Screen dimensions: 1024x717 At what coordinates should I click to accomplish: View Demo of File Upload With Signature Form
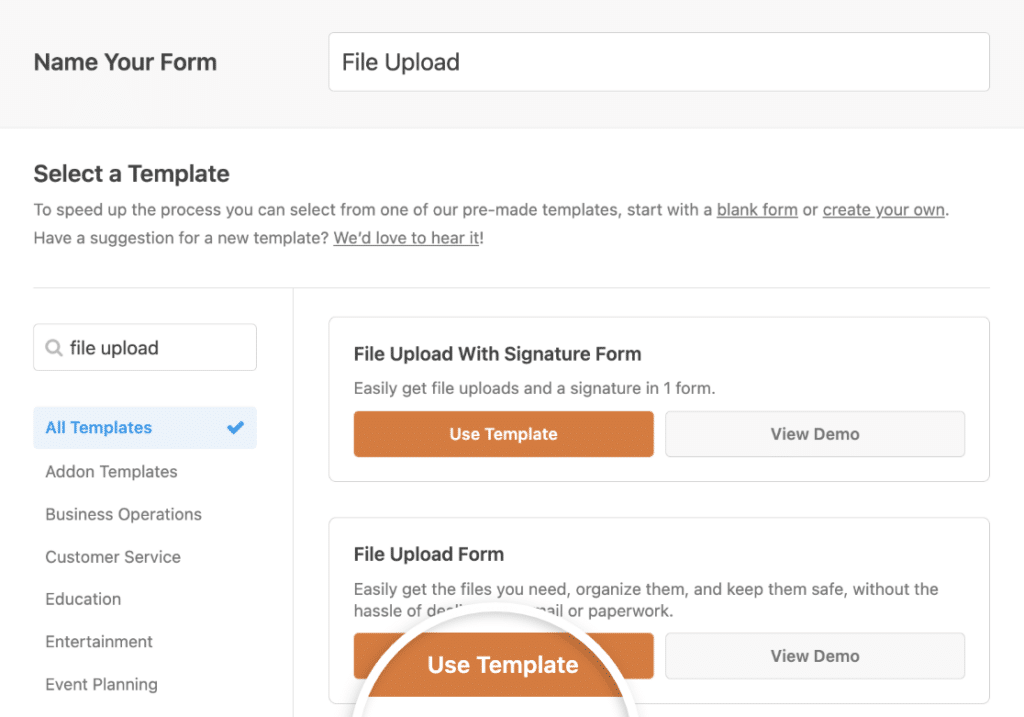coord(815,434)
